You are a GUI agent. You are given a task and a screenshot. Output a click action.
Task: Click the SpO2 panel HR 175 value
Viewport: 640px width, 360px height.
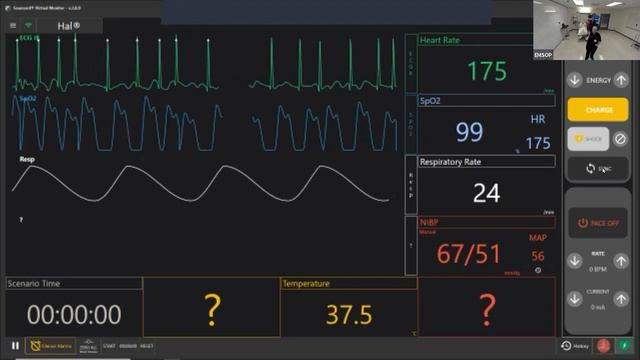coord(538,143)
